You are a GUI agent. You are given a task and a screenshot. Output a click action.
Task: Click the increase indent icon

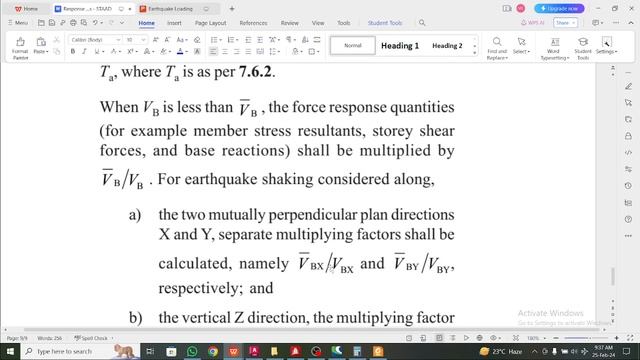pos(260,40)
